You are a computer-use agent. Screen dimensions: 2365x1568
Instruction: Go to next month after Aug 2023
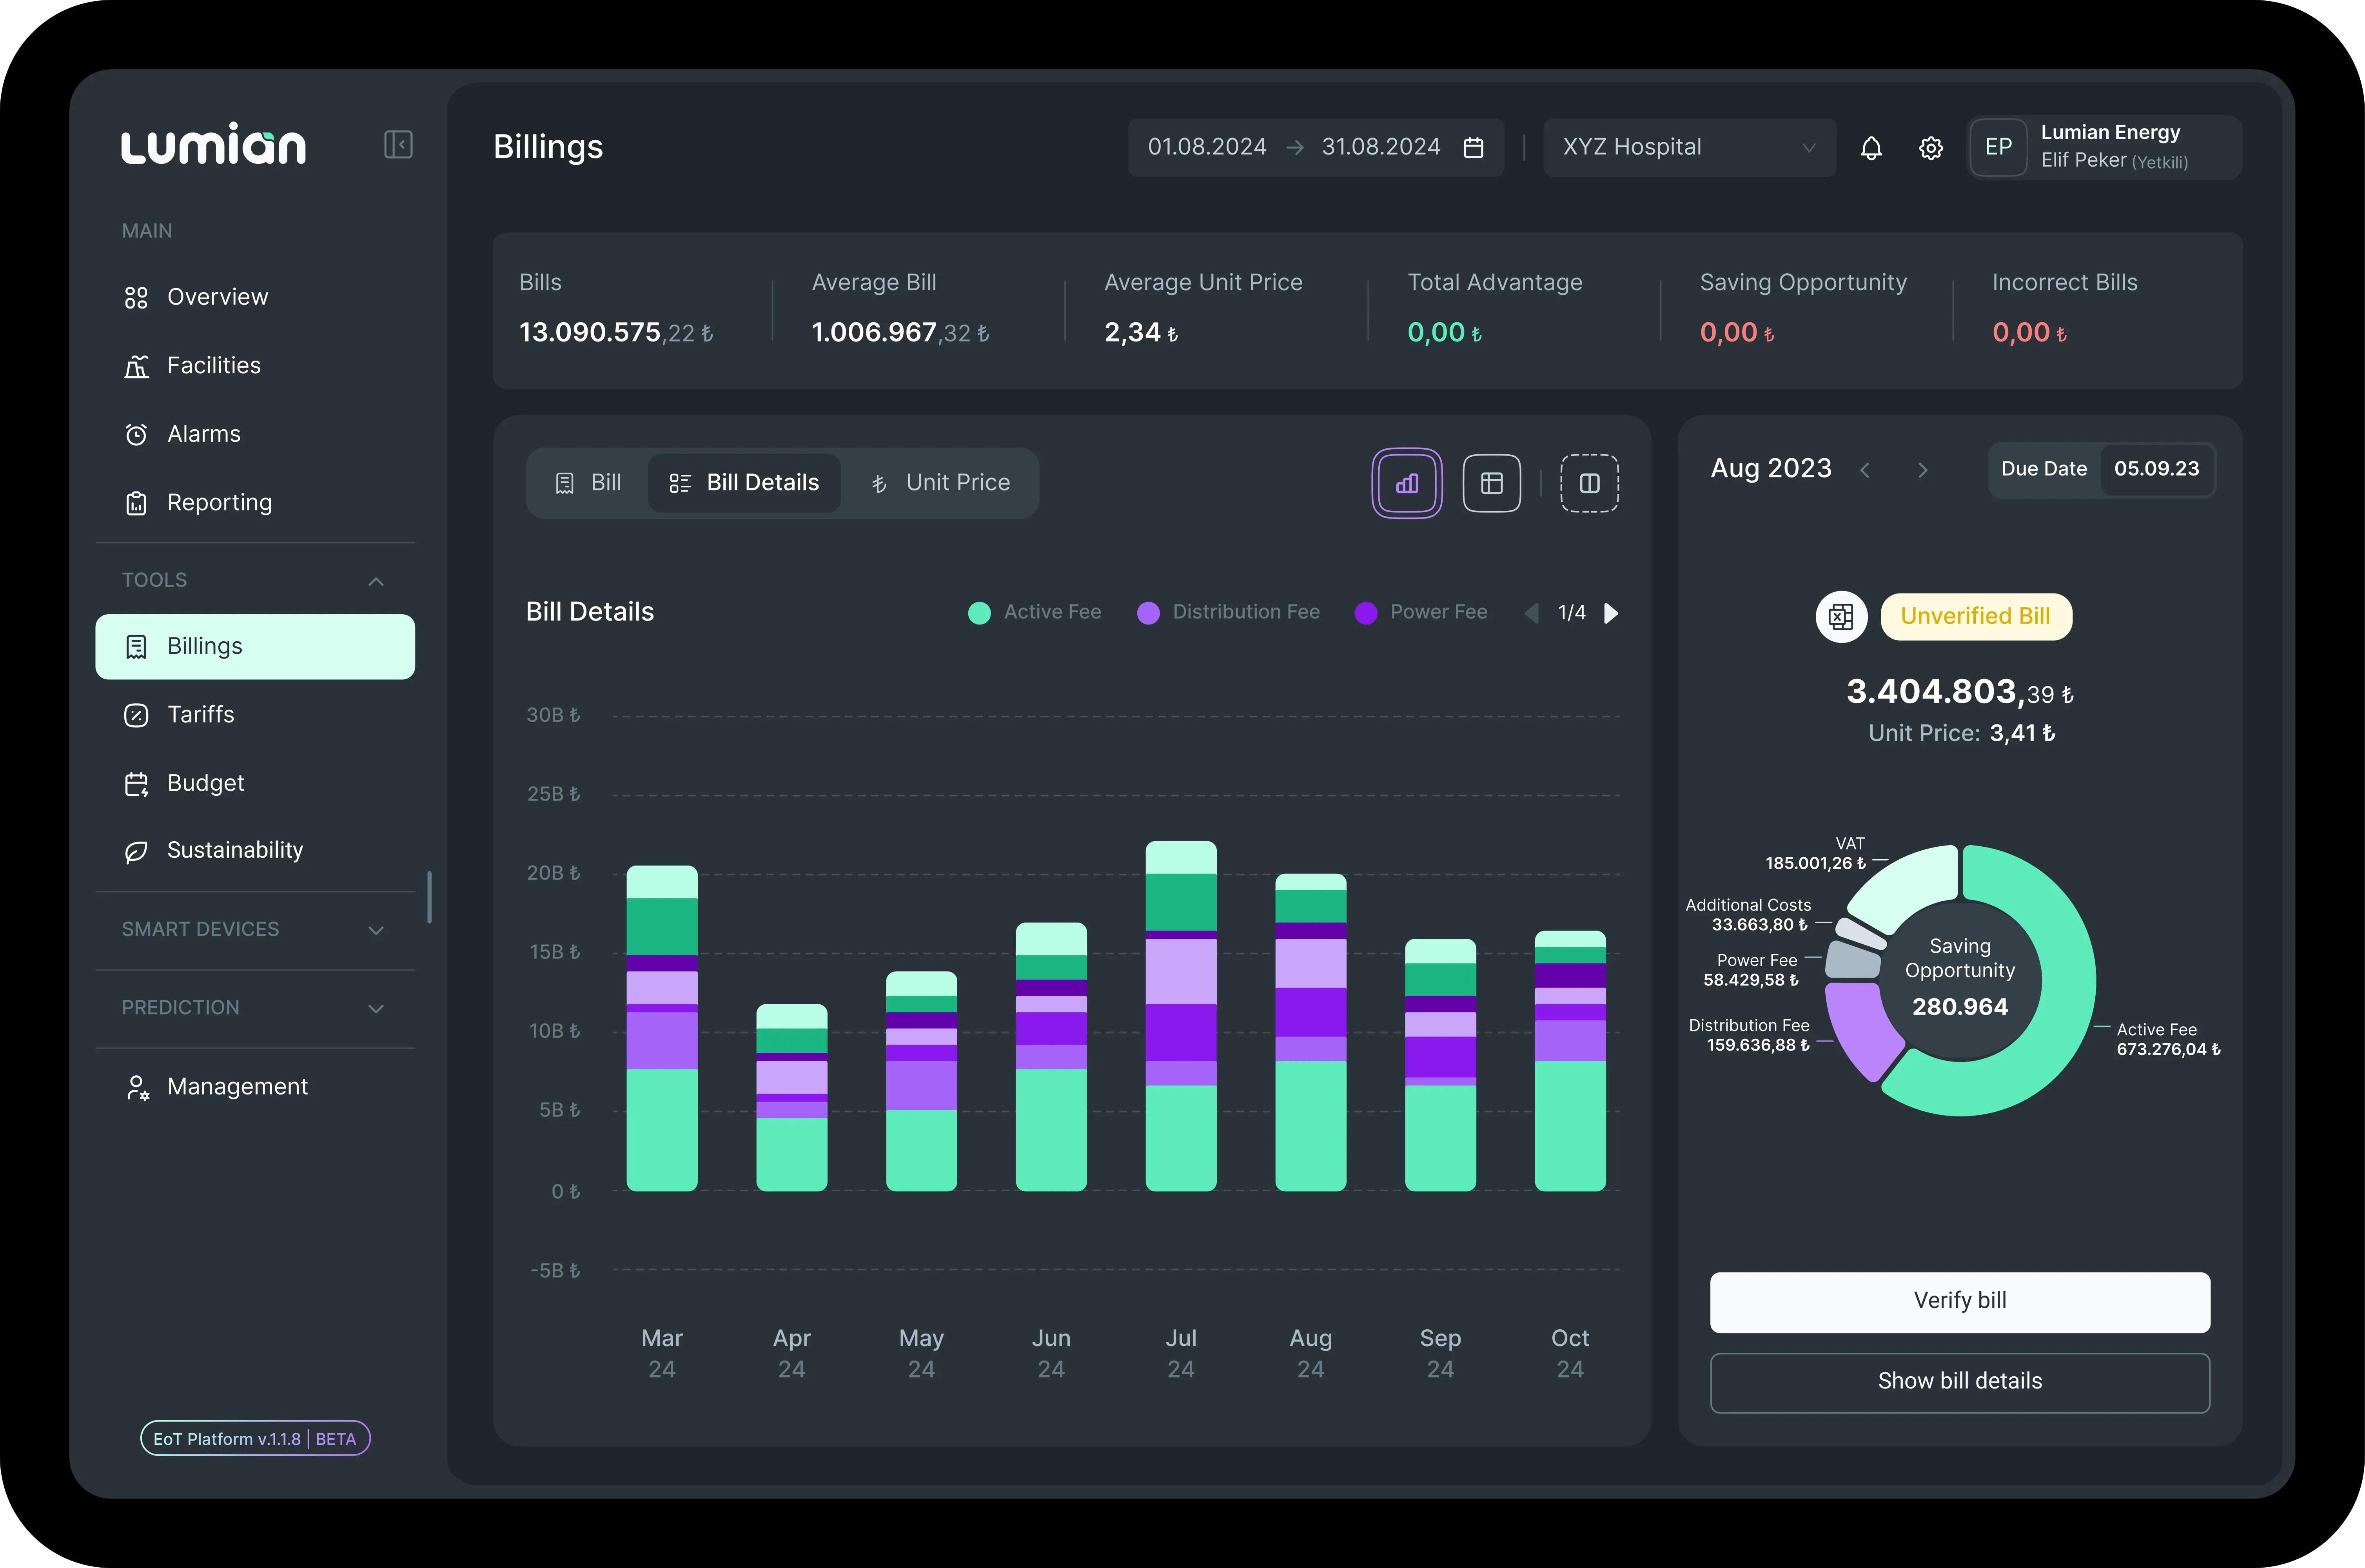coord(1922,470)
